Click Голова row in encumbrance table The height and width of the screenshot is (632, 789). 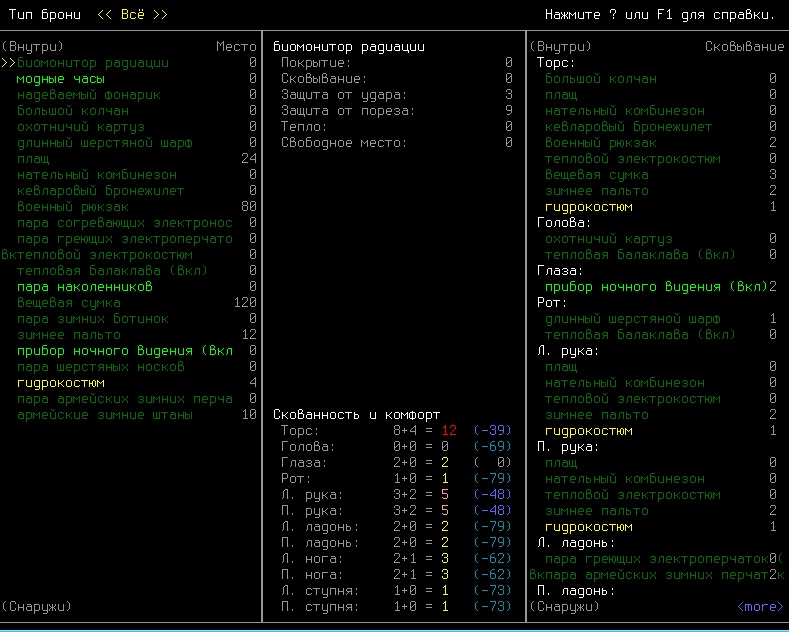pos(396,447)
